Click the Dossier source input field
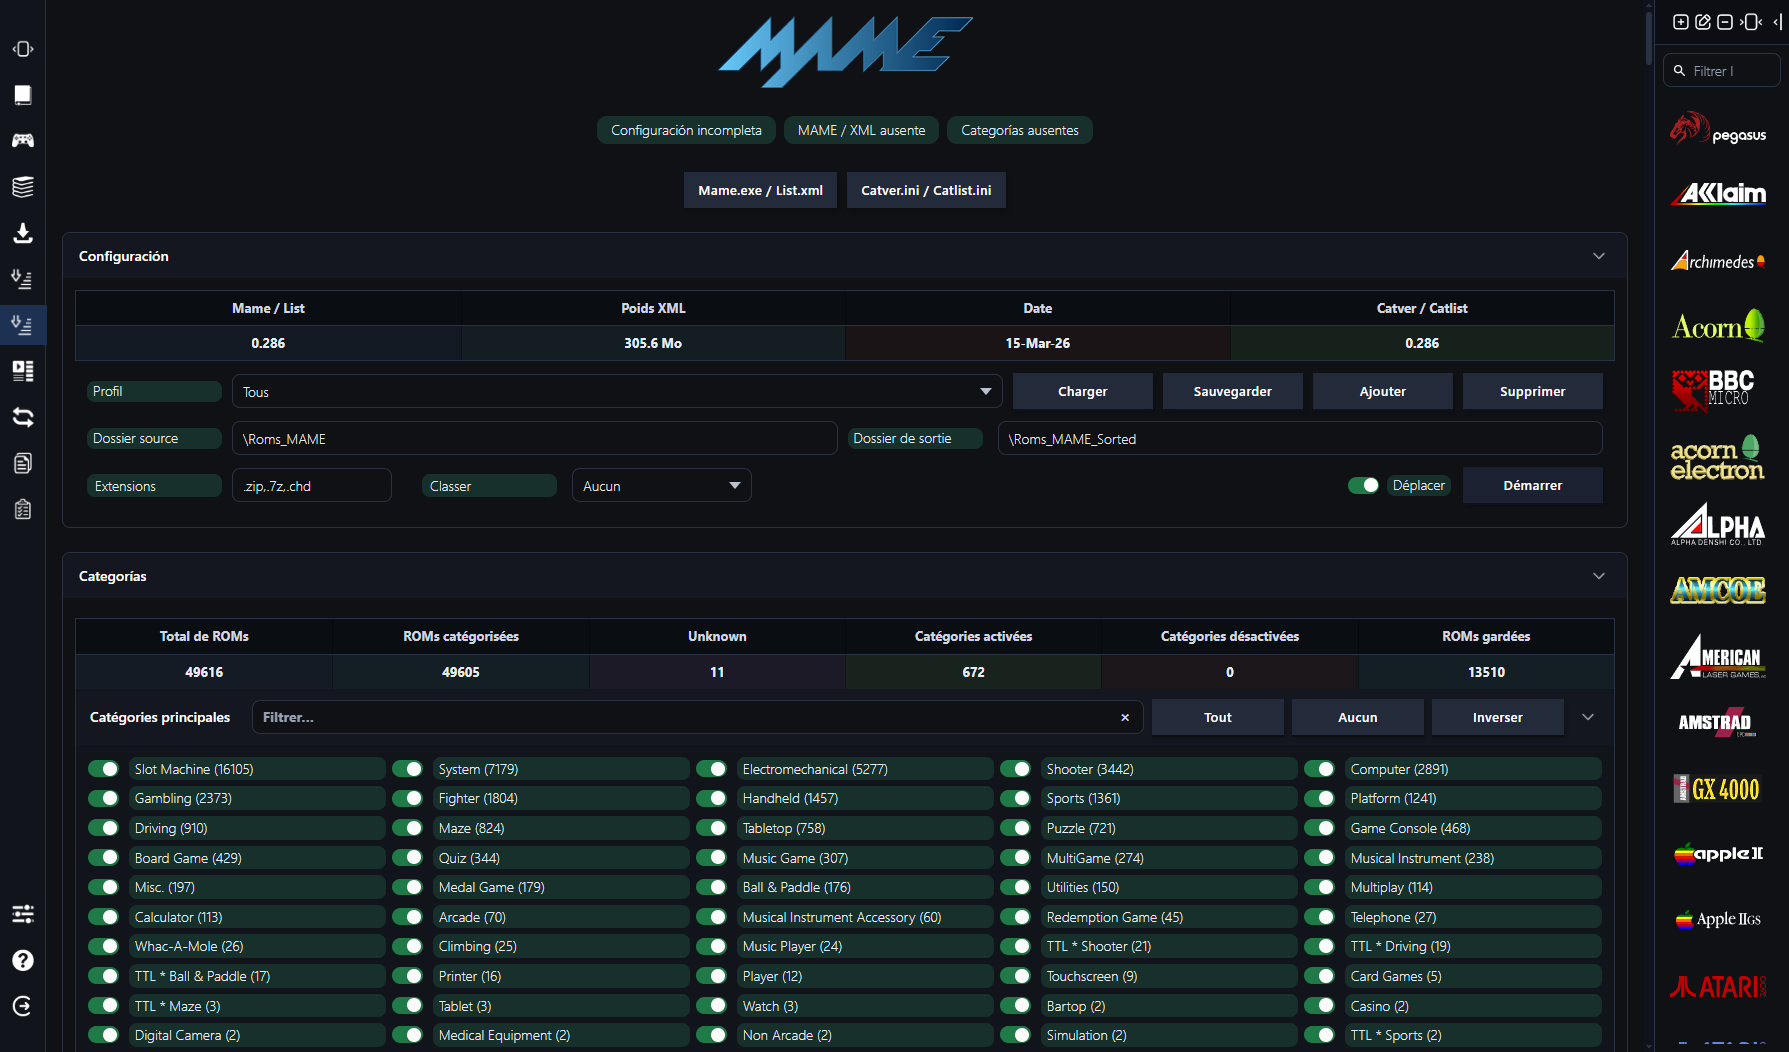 coord(534,439)
